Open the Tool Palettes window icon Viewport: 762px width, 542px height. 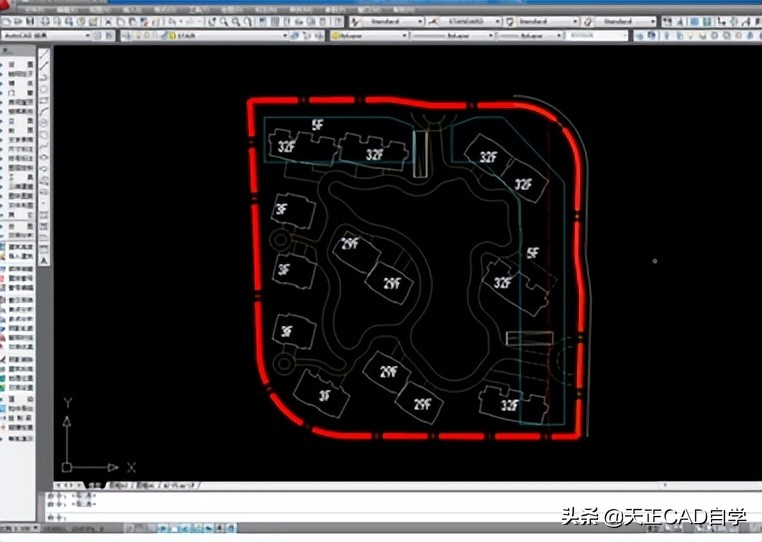287,21
